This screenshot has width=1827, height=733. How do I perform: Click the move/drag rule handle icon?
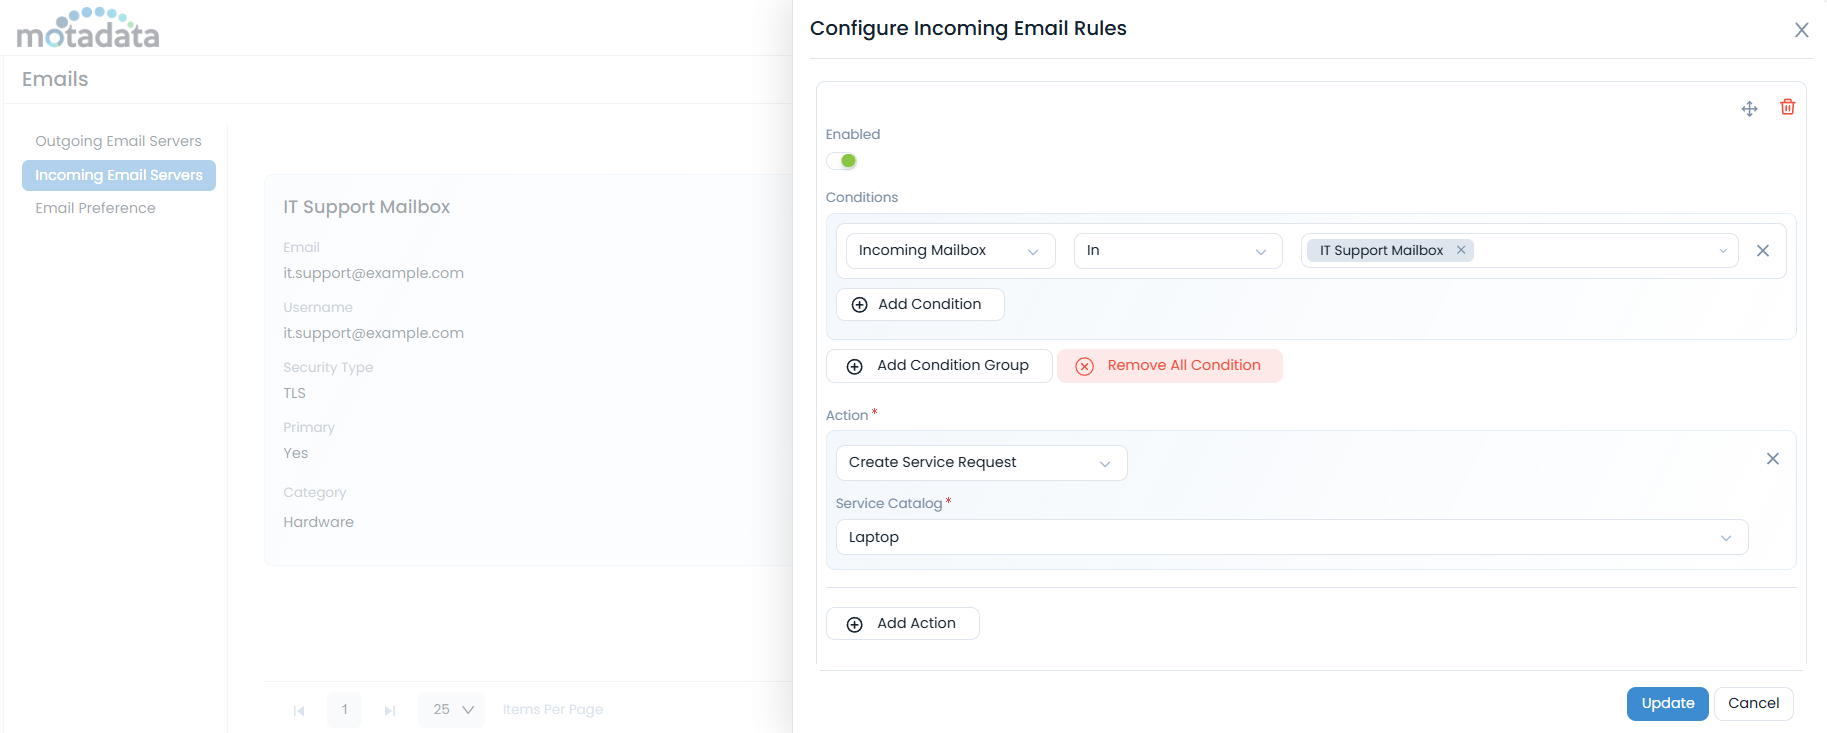[x=1749, y=109]
